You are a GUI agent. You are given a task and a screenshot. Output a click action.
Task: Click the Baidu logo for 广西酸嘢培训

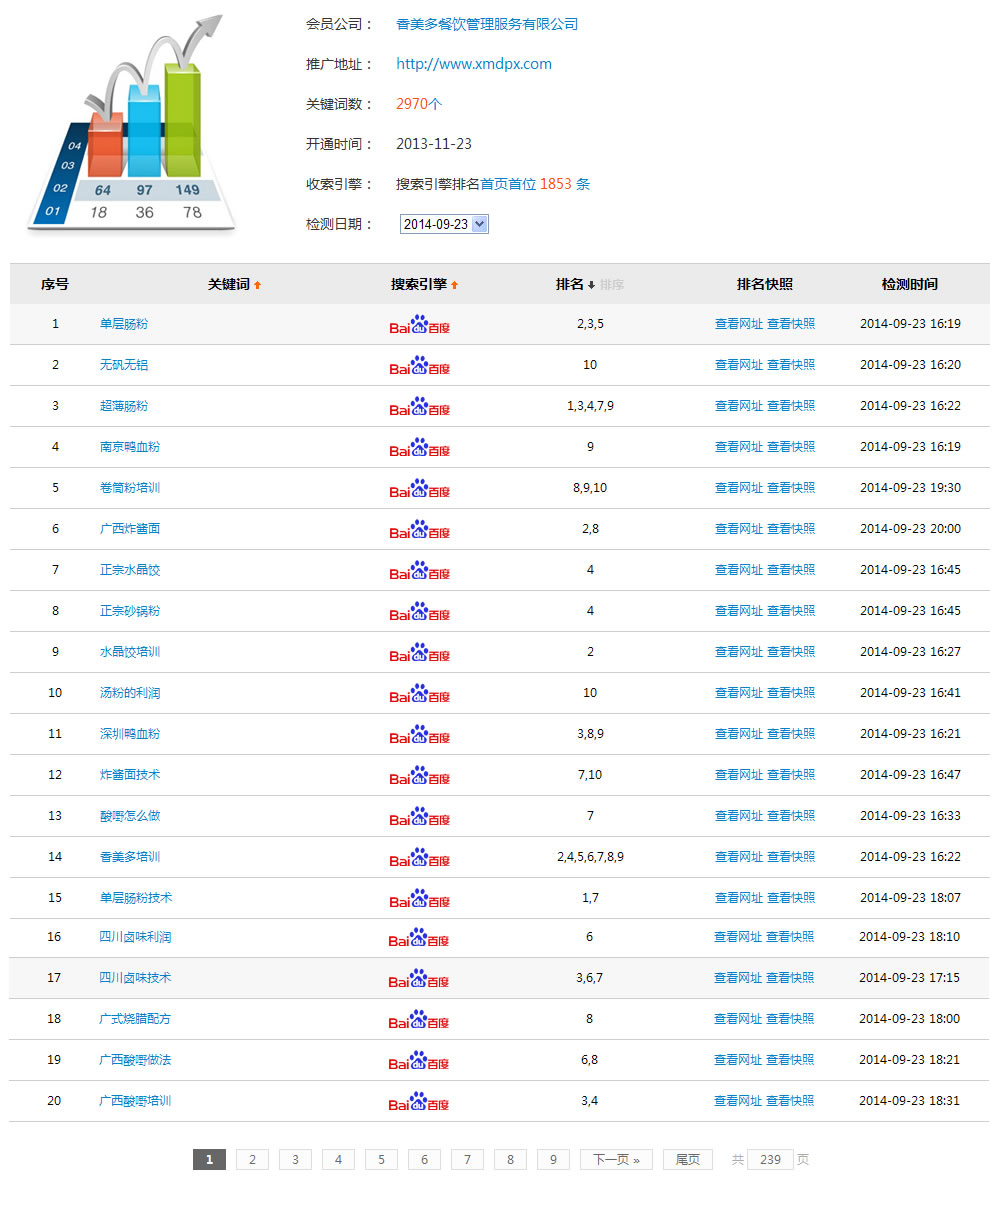pyautogui.click(x=419, y=1102)
